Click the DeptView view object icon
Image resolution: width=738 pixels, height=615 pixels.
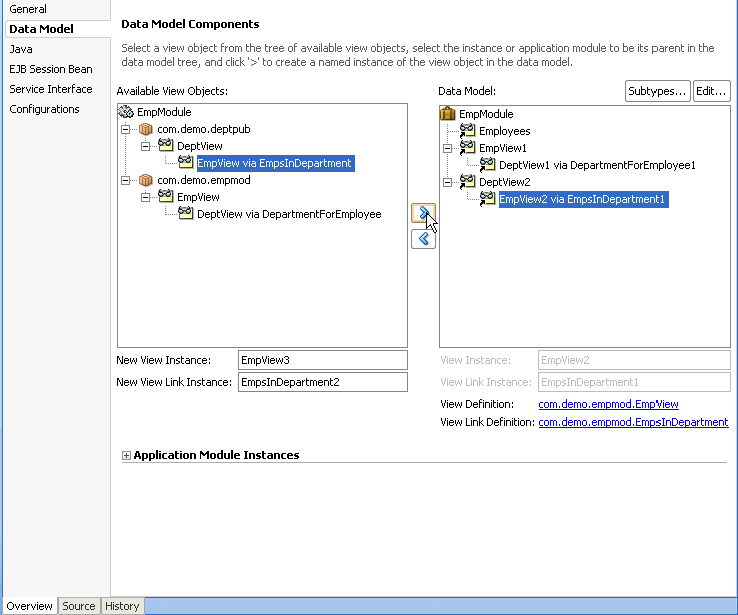pyautogui.click(x=166, y=145)
